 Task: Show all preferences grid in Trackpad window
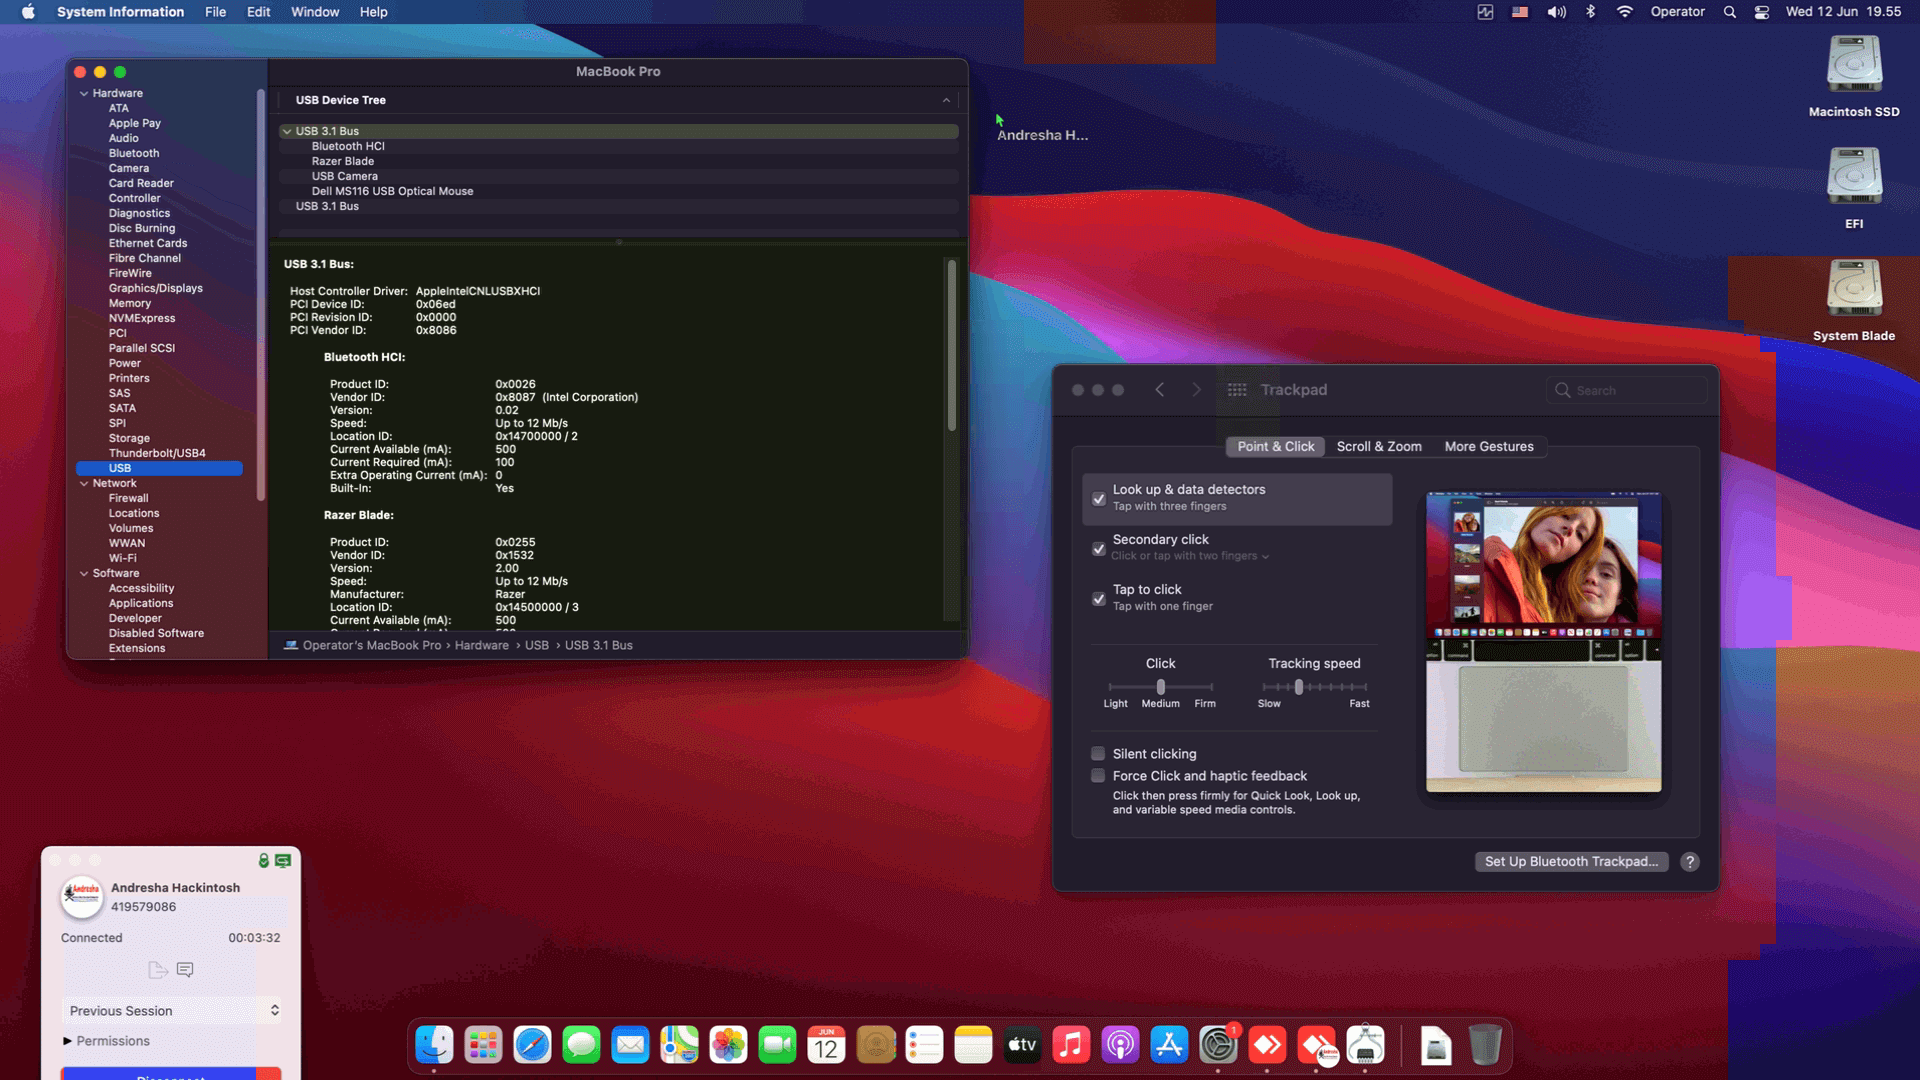(1237, 390)
